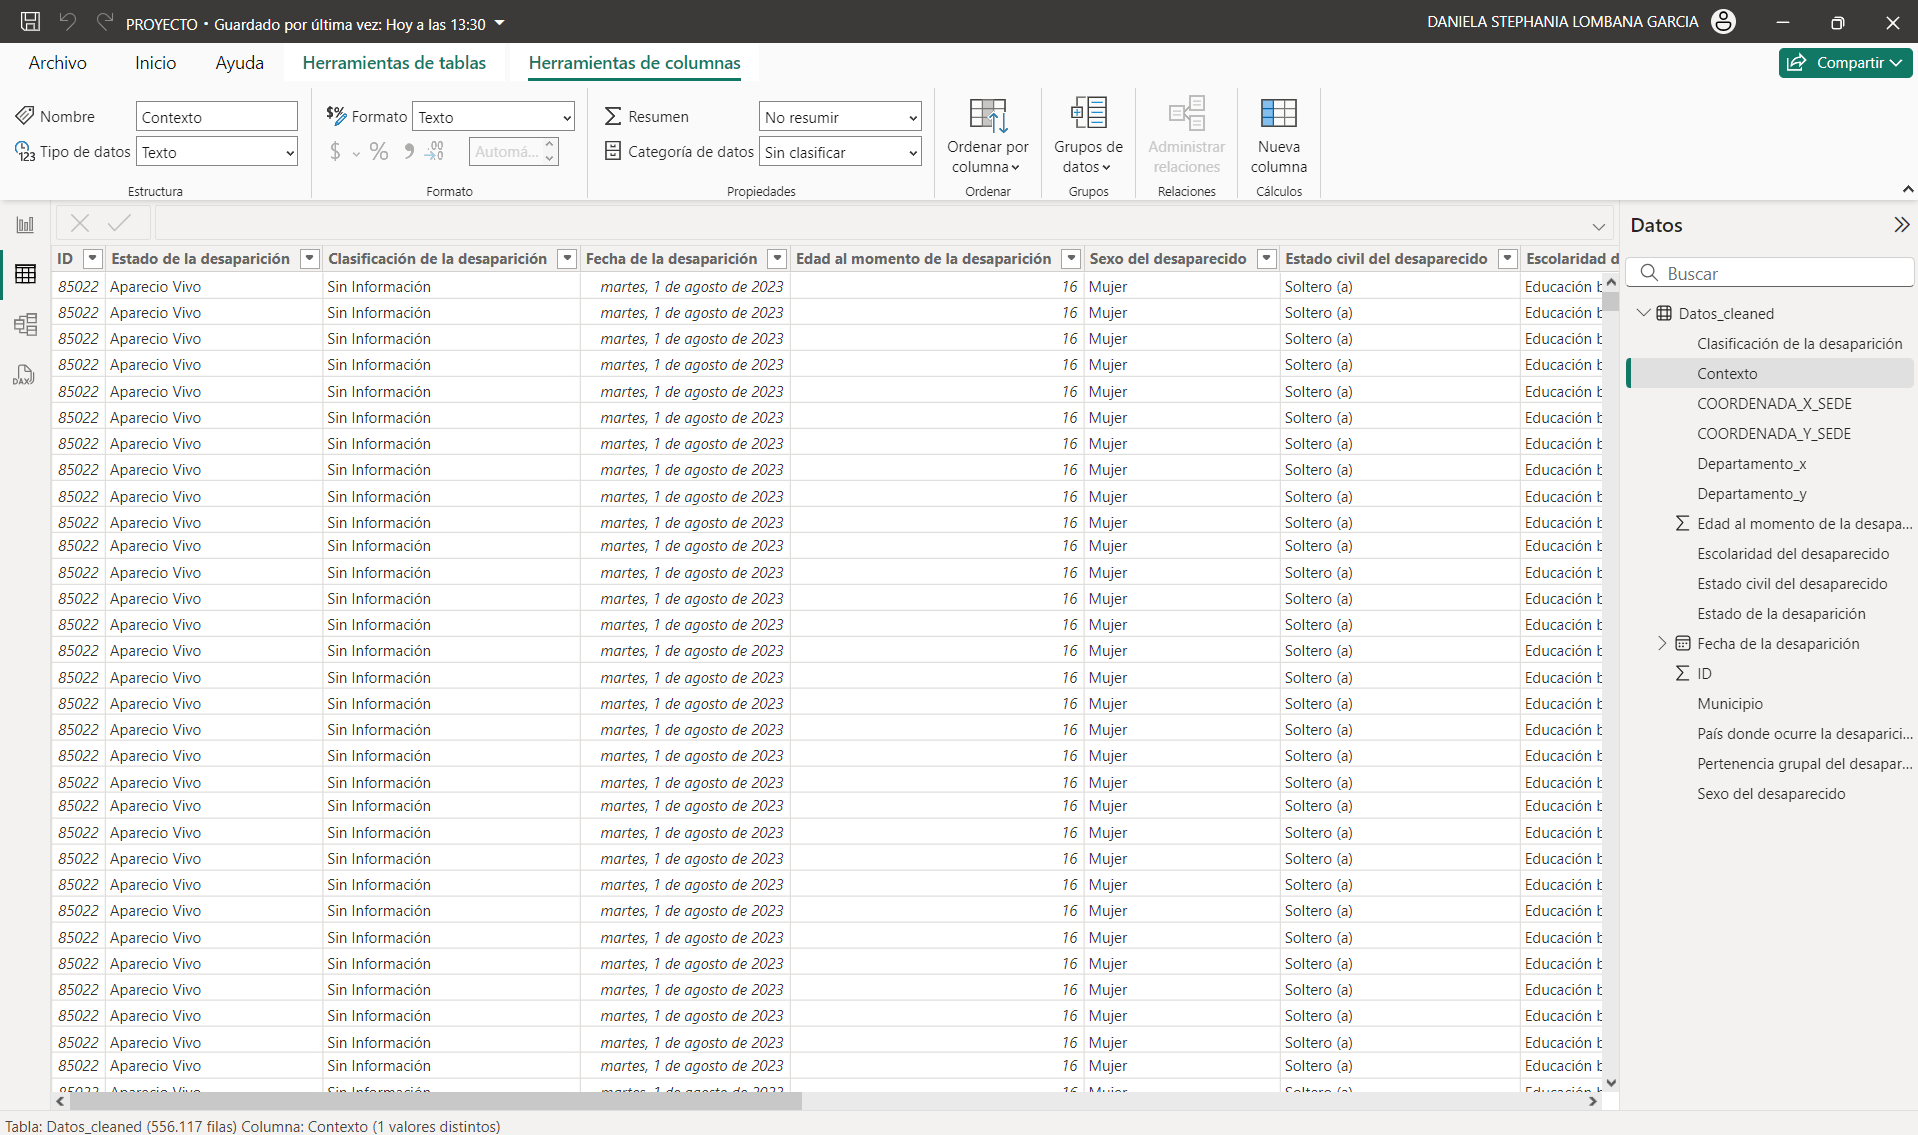
Task: Open DAX query view in sidebar
Action: pyautogui.click(x=25, y=375)
